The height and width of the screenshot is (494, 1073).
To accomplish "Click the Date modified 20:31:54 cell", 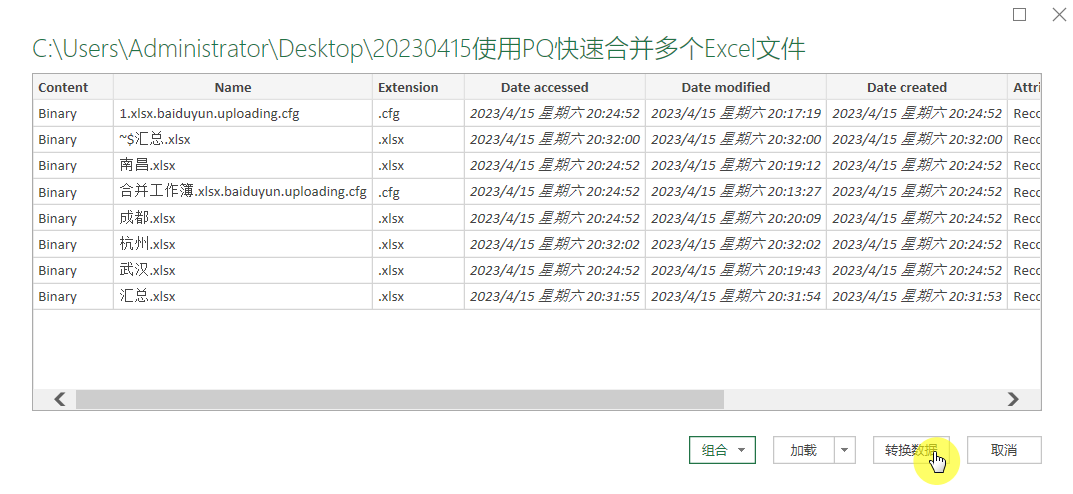I will coord(735,296).
